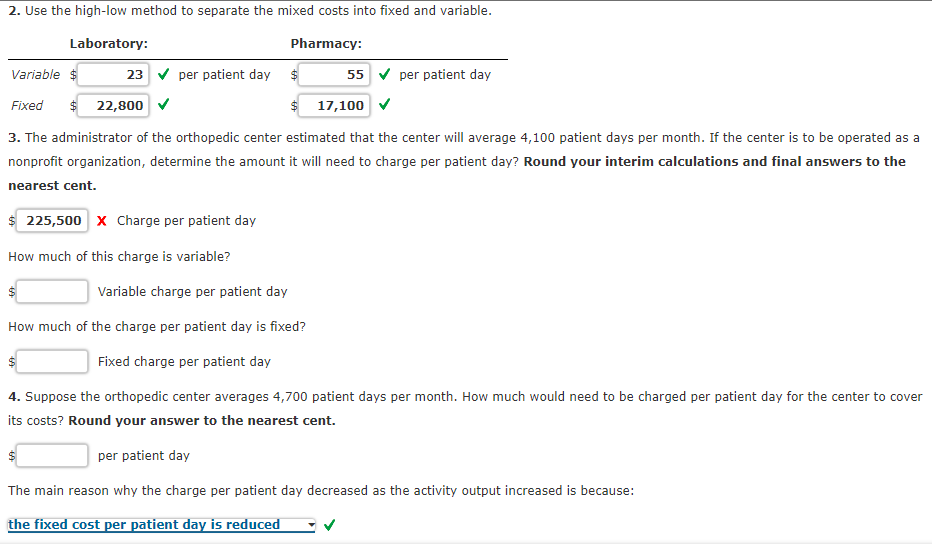Screen dimensions: 932x544
Task: Click the green checkmark beside the reason dropdown
Action: pyautogui.click(x=331, y=524)
